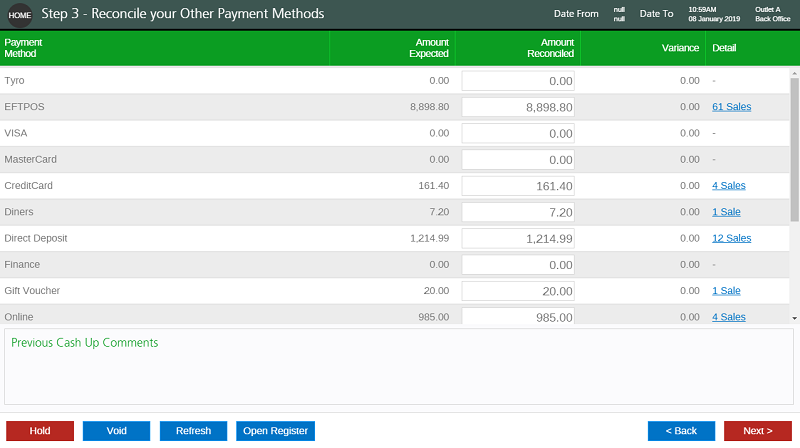Open 4 Sales detail for CreditCard

(x=729, y=185)
